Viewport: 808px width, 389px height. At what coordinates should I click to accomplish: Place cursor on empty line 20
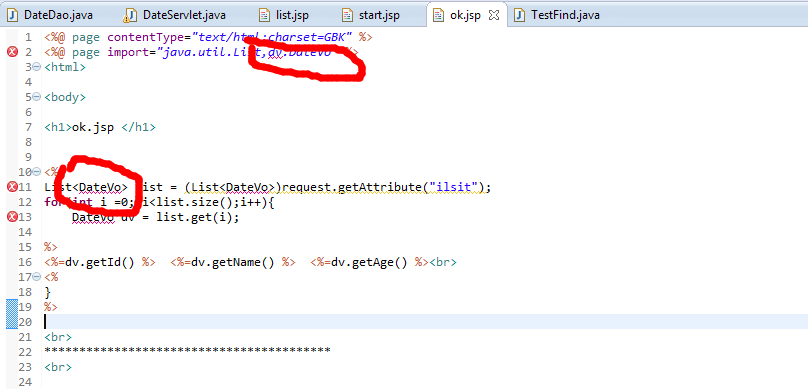[x=423, y=322]
